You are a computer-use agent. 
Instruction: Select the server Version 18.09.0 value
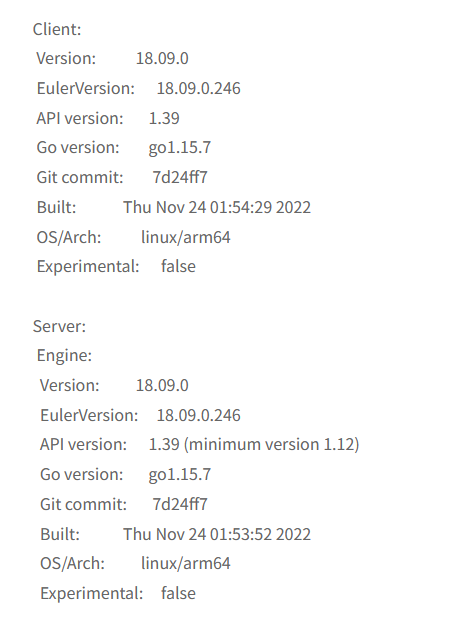tap(162, 385)
